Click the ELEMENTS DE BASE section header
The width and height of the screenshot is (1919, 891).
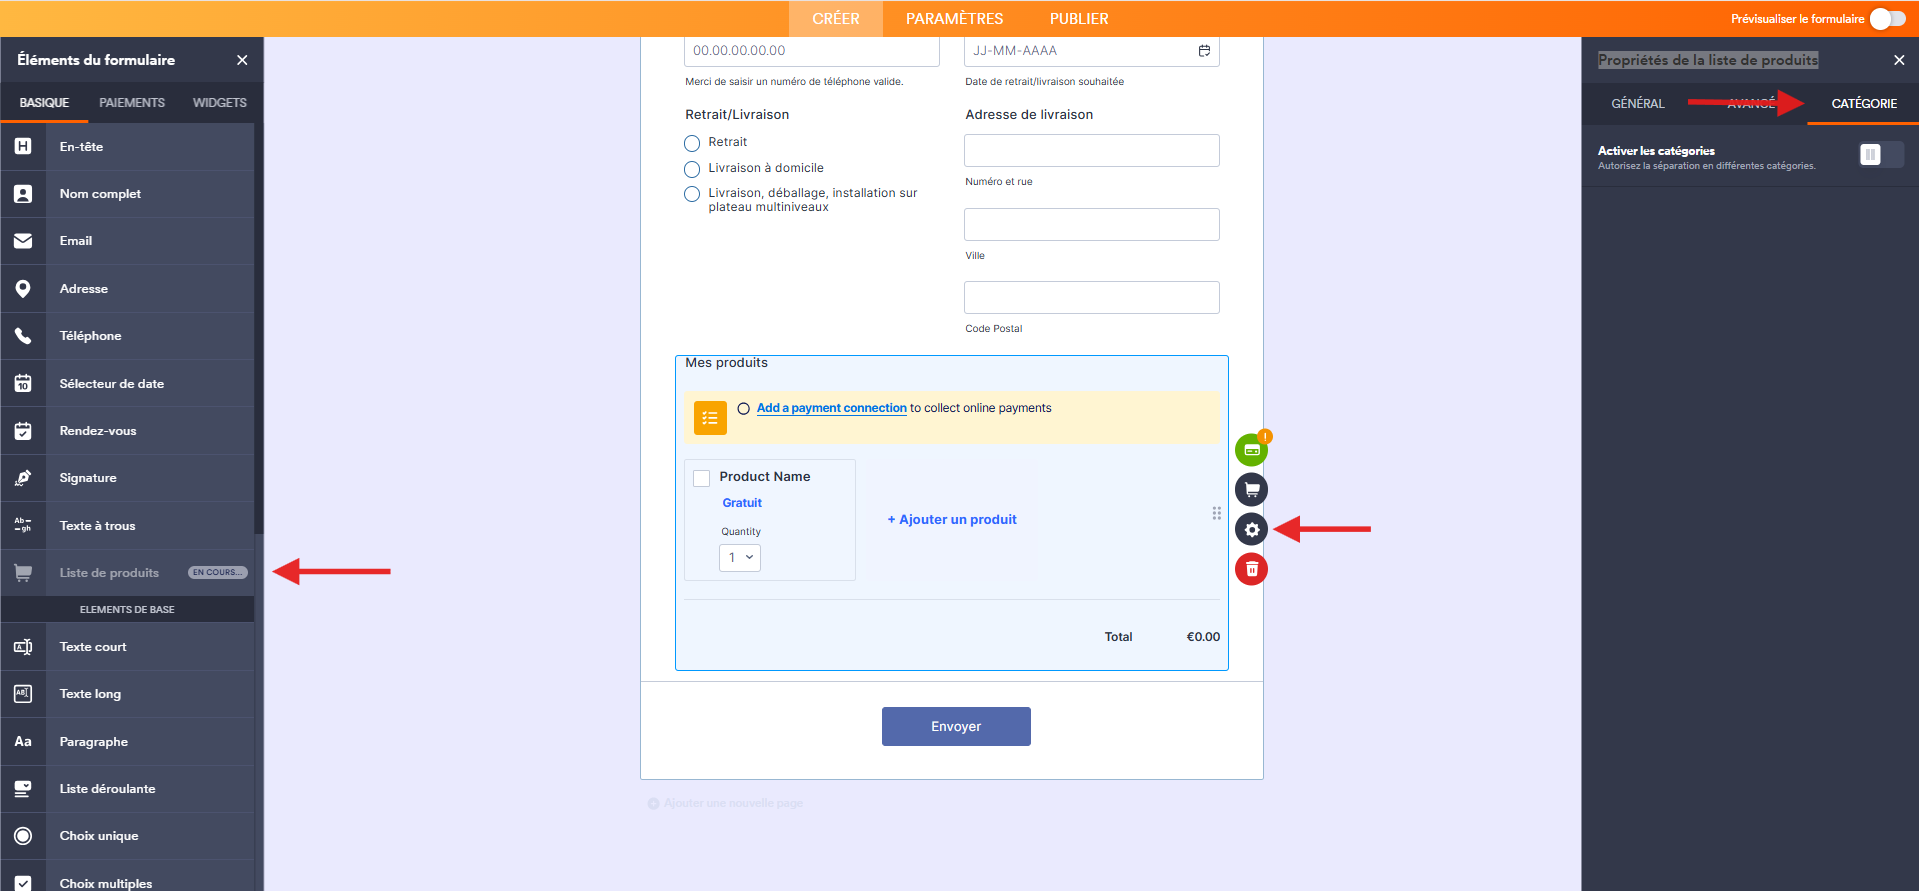[x=127, y=610]
